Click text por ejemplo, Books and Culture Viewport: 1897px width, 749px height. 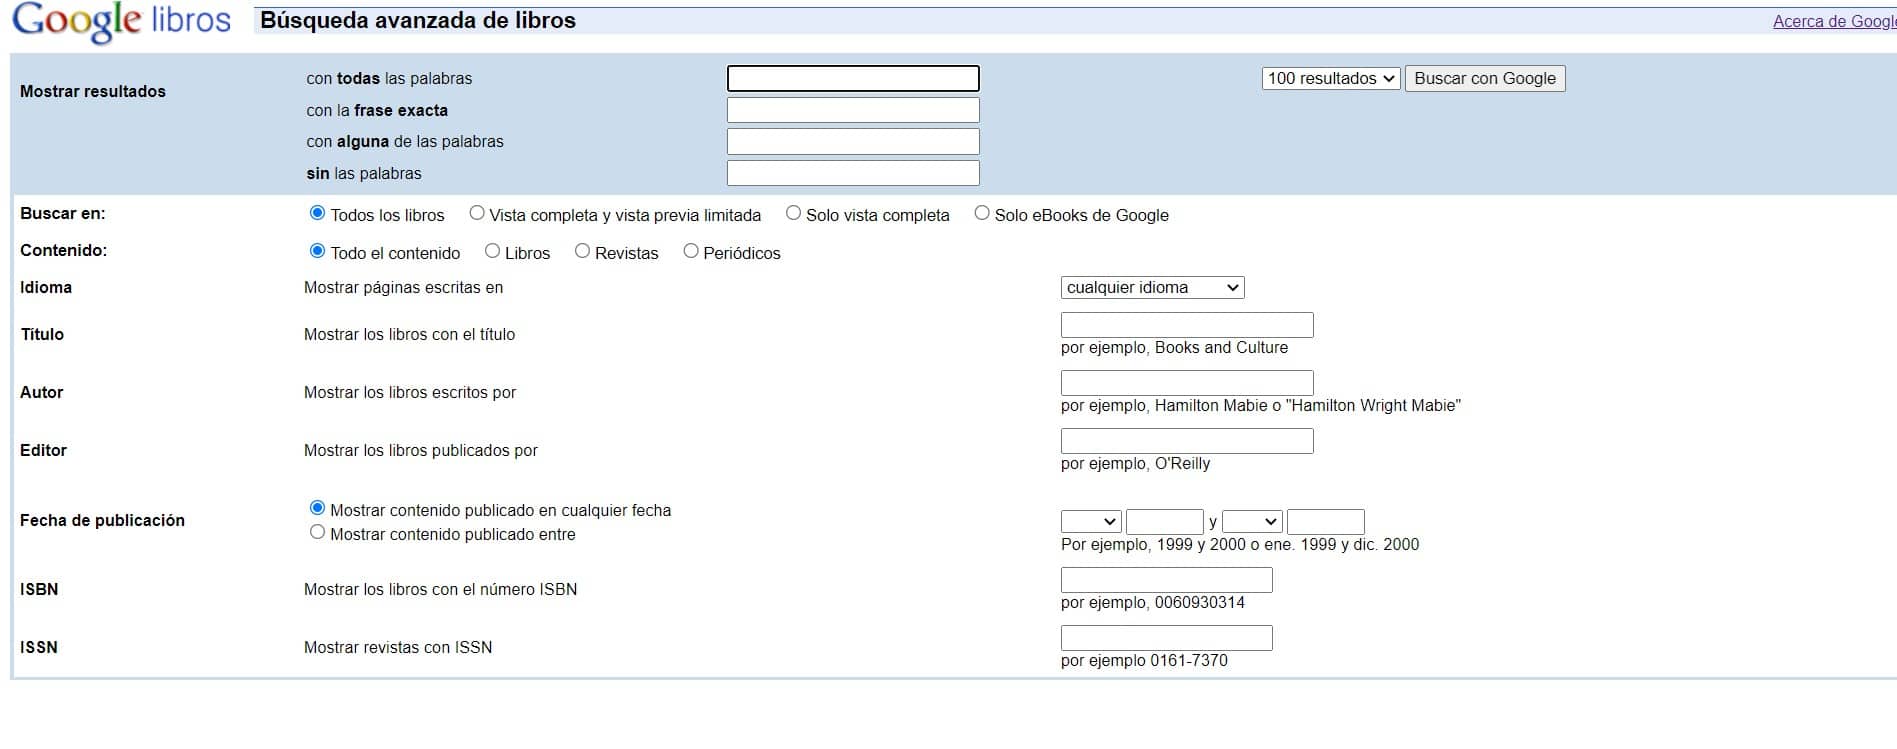point(1174,347)
